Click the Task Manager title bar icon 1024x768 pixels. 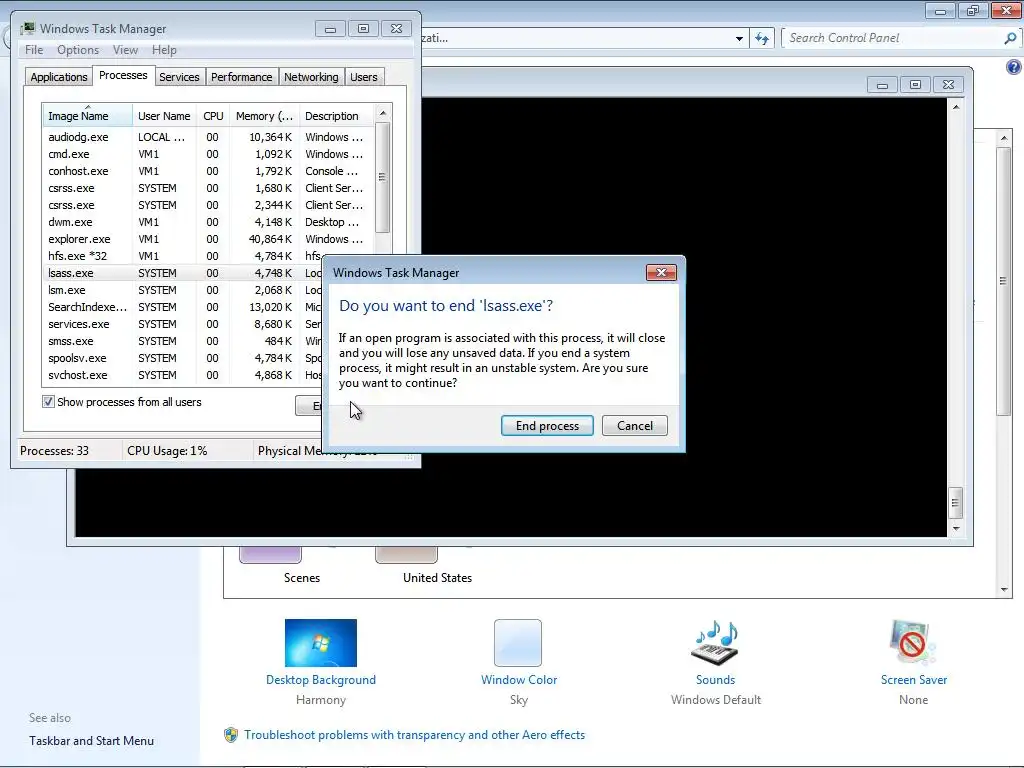pyautogui.click(x=27, y=28)
